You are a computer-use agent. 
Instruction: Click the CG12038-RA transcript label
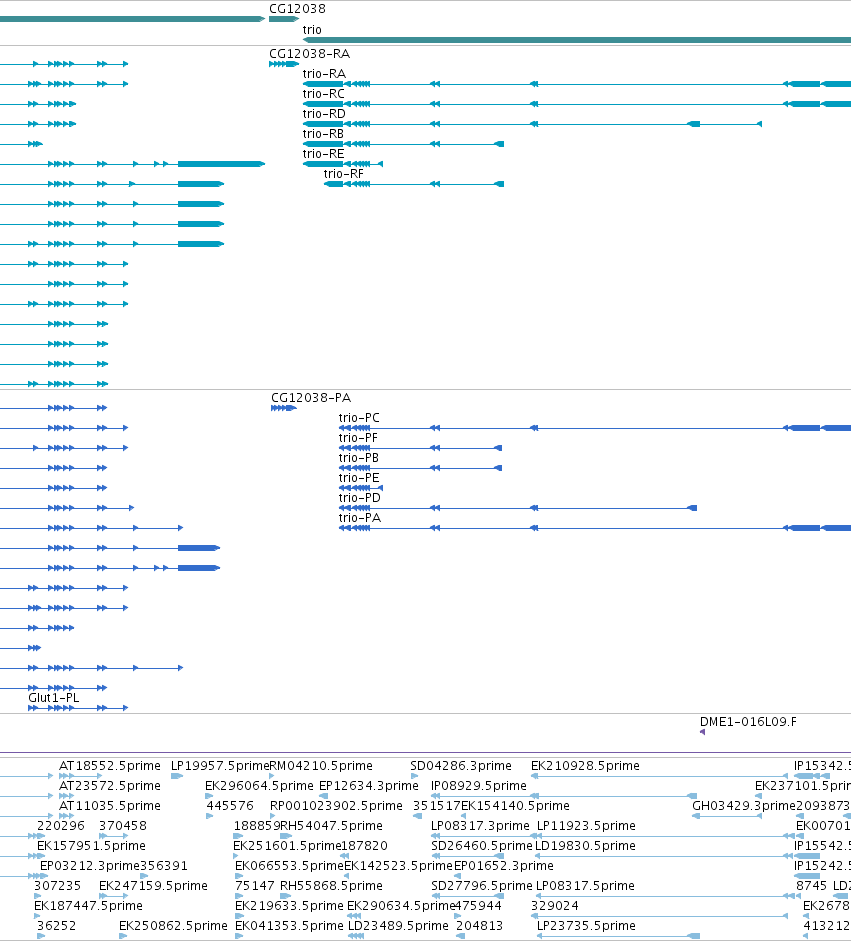click(x=309, y=53)
